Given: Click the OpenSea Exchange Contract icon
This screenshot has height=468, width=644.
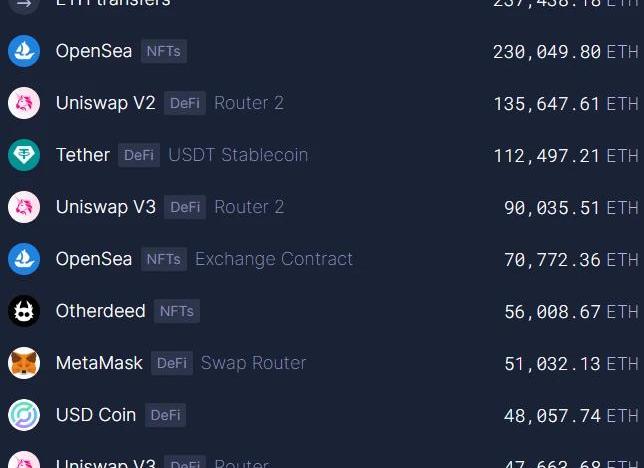Looking at the screenshot, I should click(24, 259).
